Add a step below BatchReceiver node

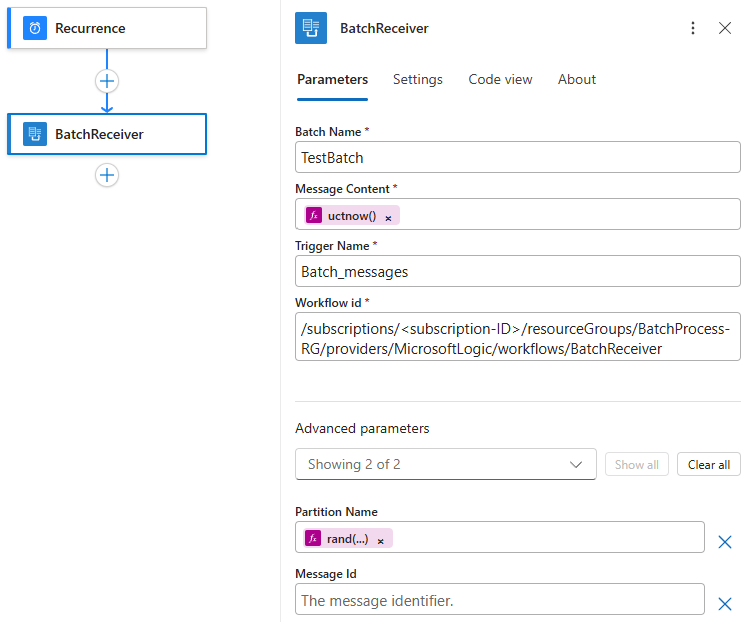[107, 175]
